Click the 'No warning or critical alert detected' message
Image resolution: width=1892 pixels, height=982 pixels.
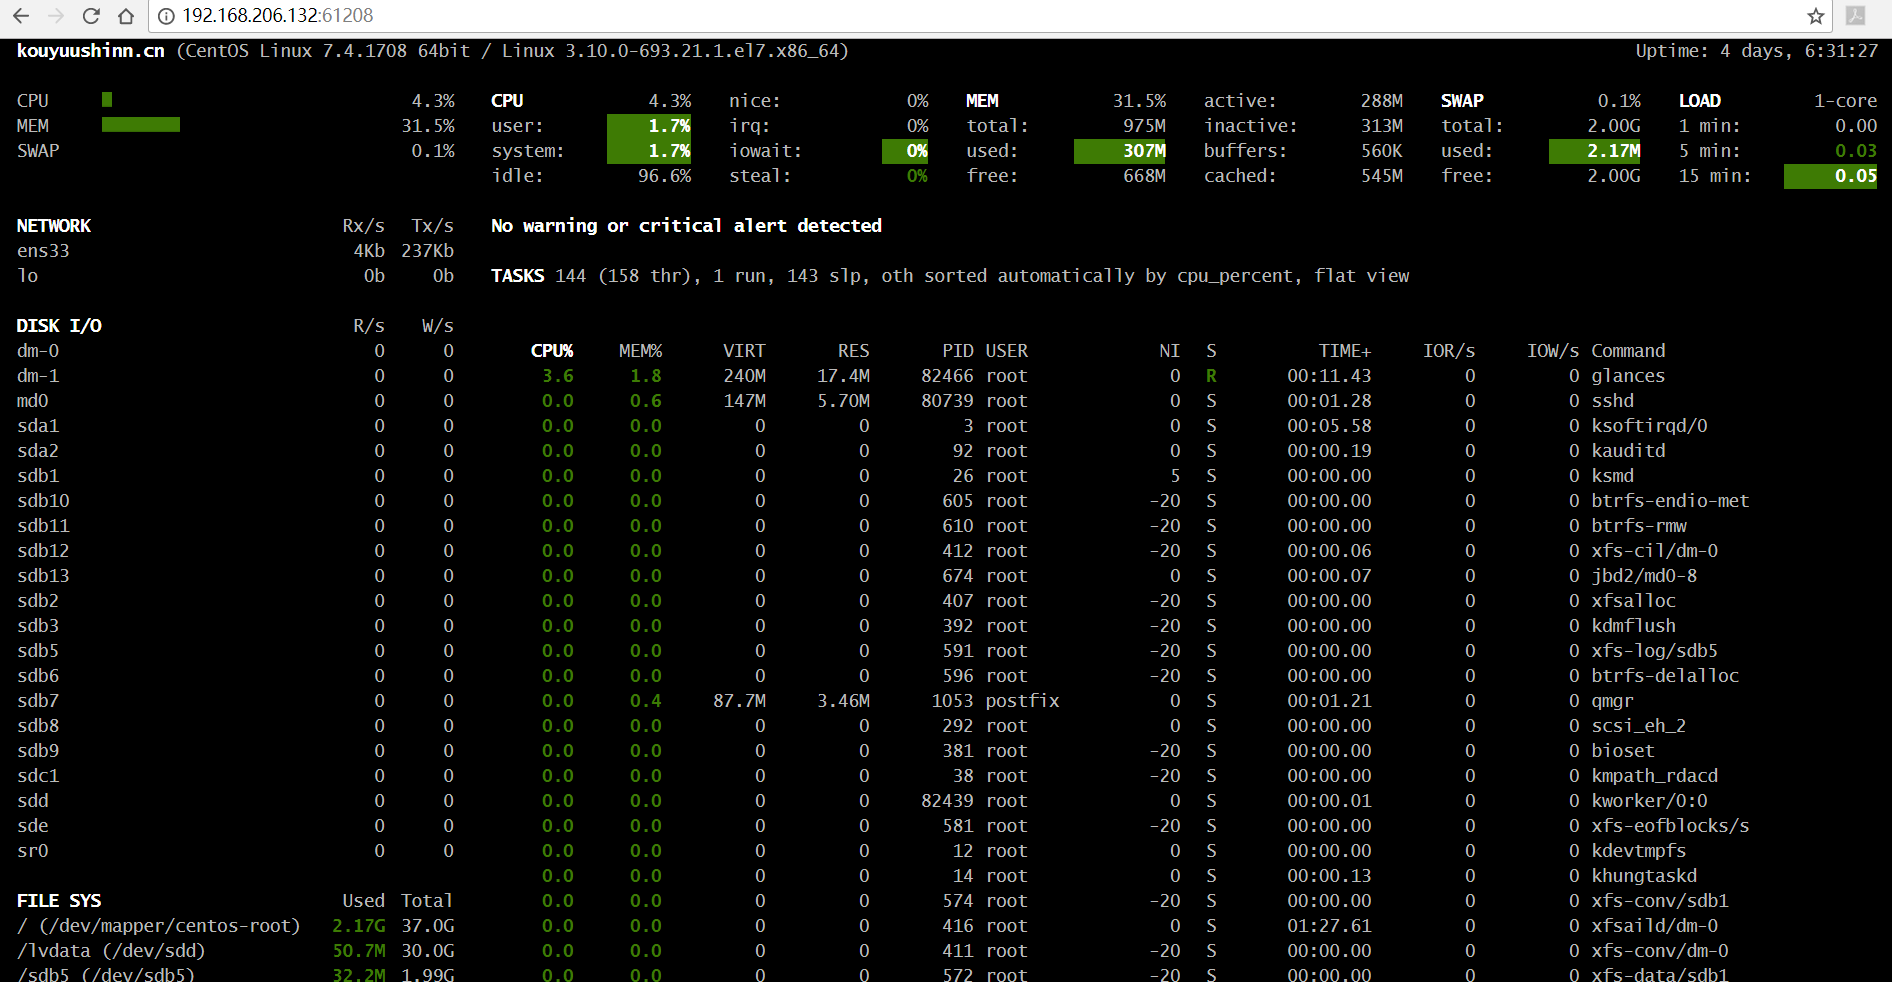coord(686,226)
